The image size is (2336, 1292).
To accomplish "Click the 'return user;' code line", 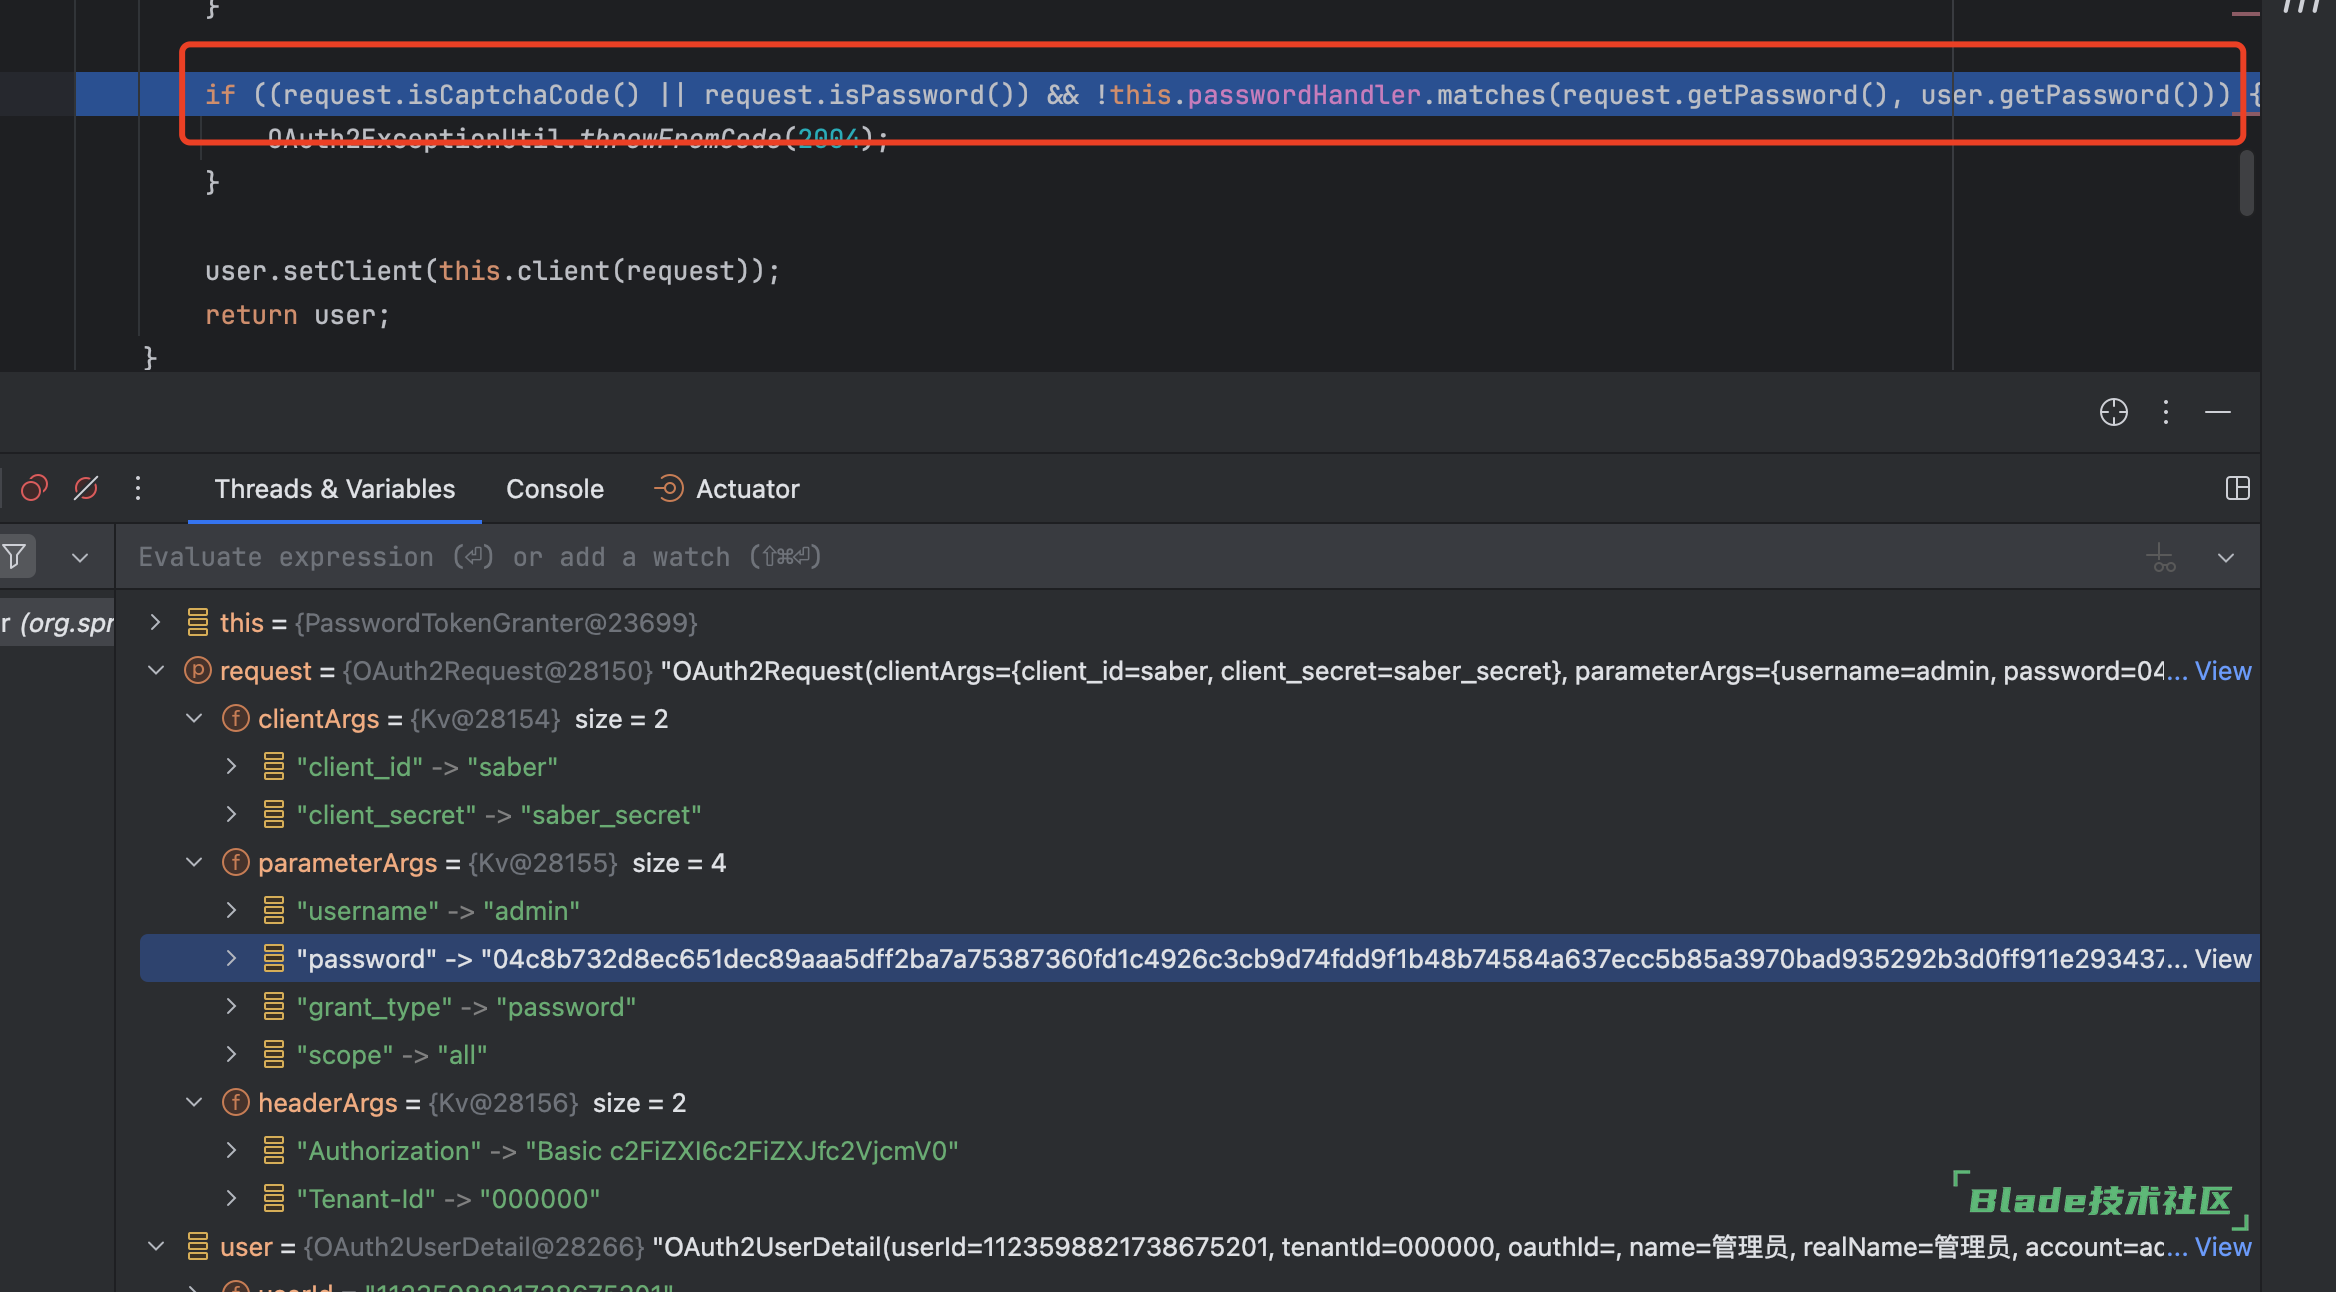I will coord(297,315).
